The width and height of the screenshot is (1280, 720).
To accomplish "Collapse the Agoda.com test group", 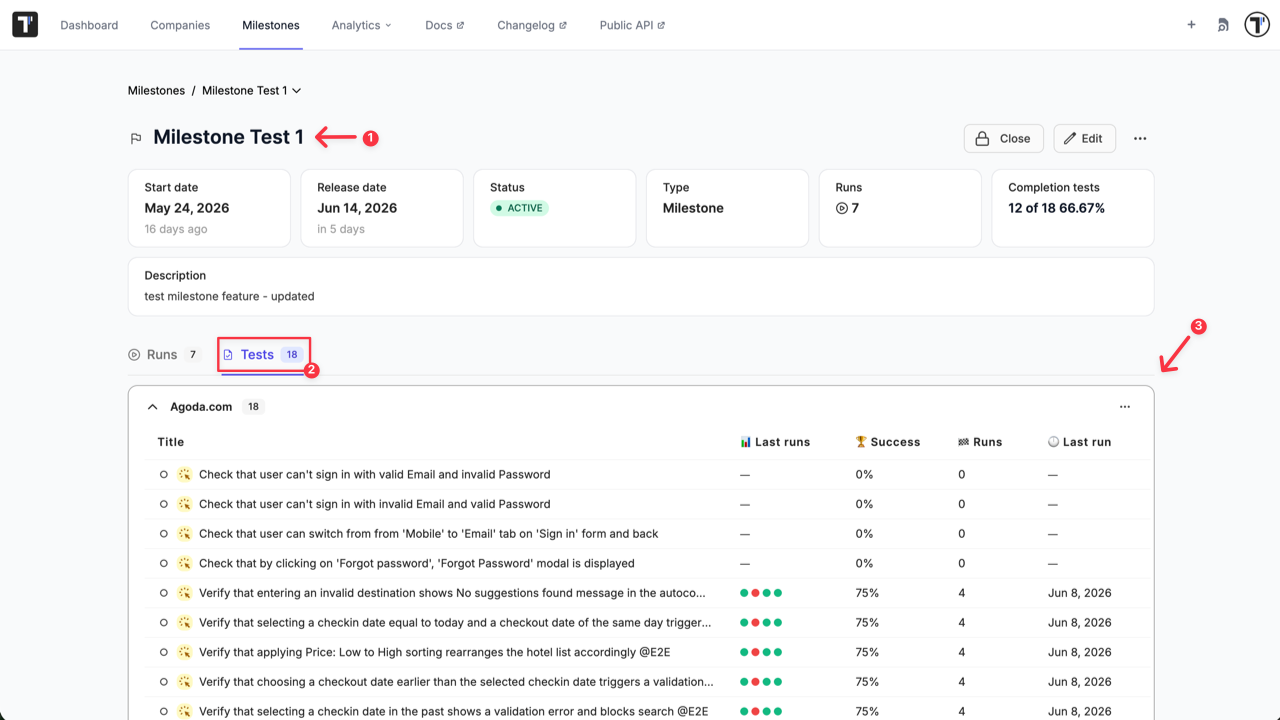I will coord(153,407).
